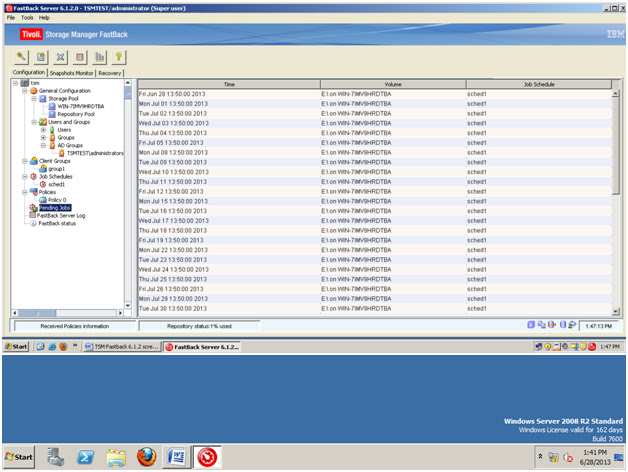Collapse the Client Groups node
The image size is (628, 472).
click(x=24, y=161)
